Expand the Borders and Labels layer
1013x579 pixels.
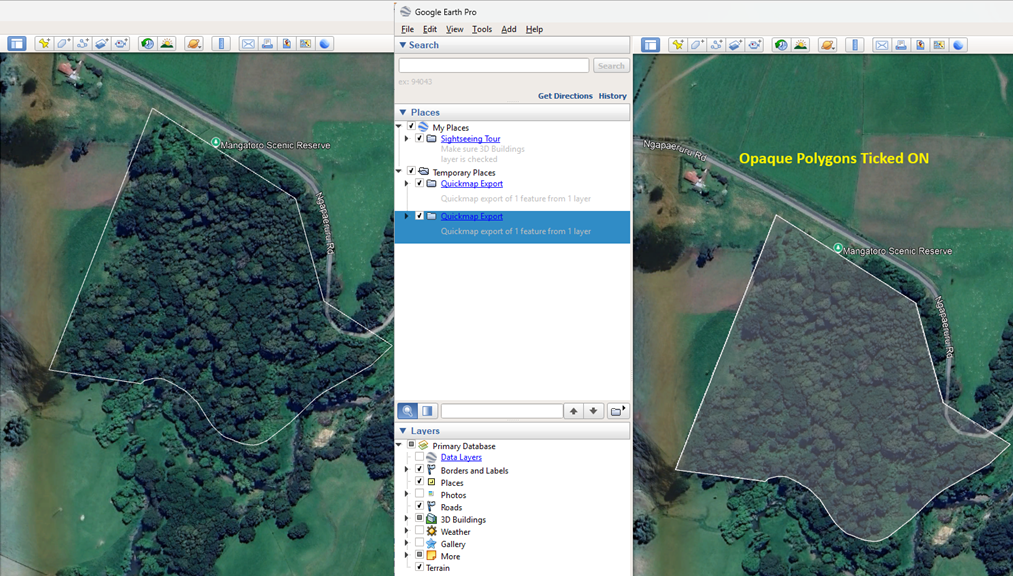(x=407, y=470)
